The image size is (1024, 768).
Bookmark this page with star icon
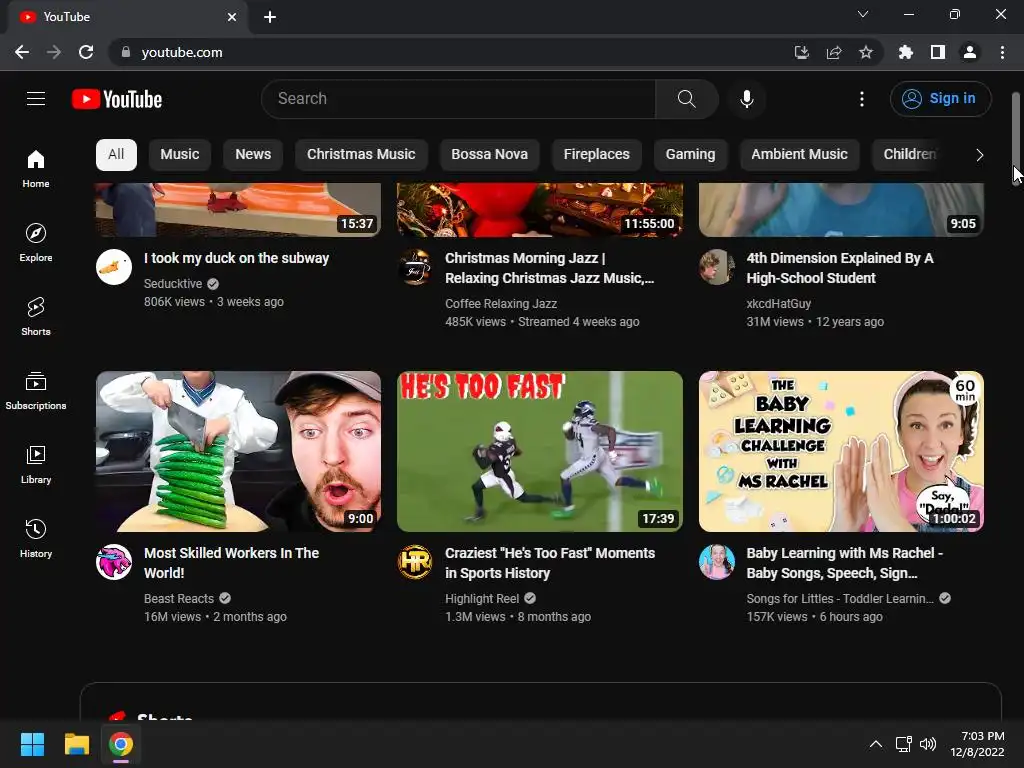[866, 52]
